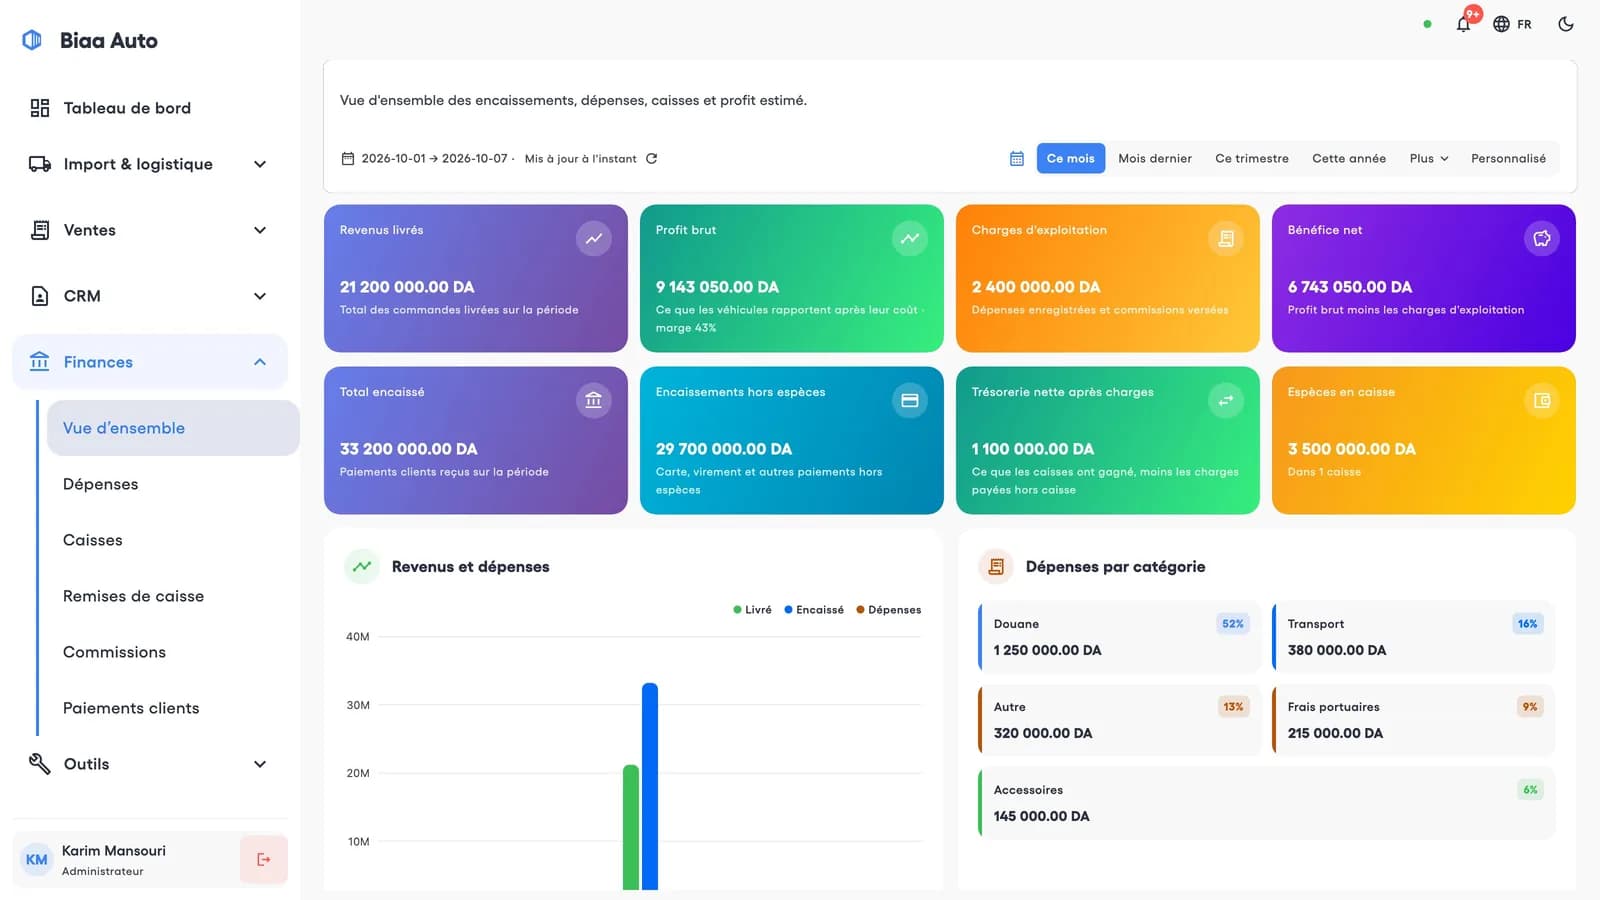Open the Plus period dropdown
This screenshot has width=1600, height=900.
pos(1429,159)
